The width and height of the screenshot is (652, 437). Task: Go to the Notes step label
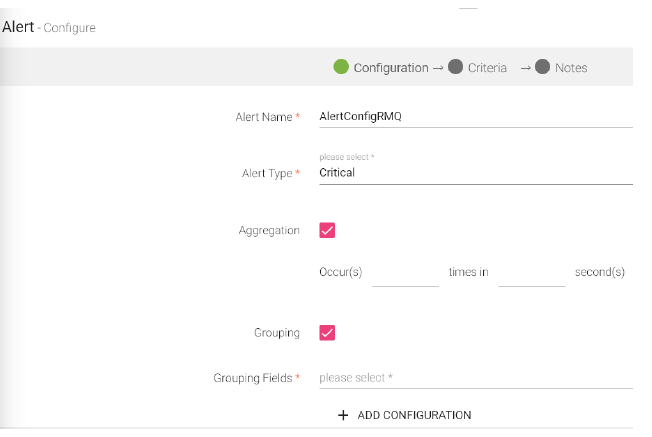point(571,68)
